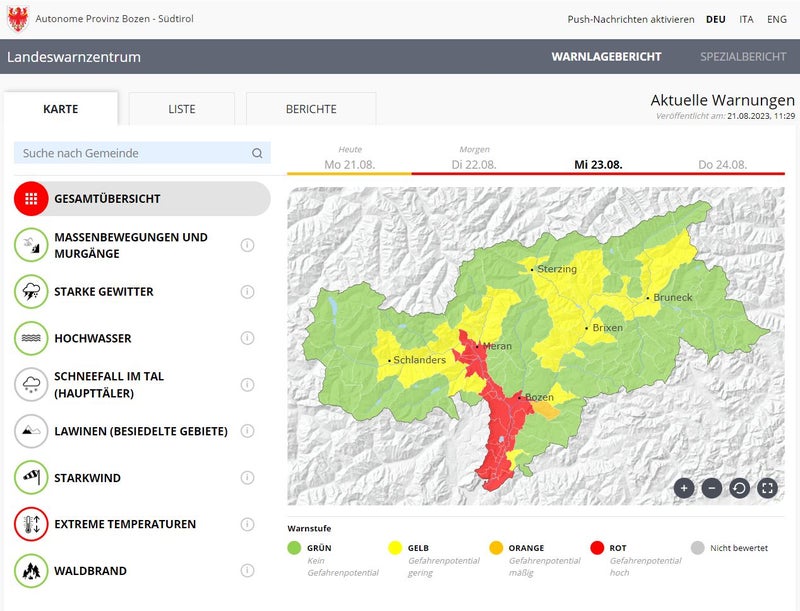Reset the map view
This screenshot has height=611, width=800.
pos(739,488)
